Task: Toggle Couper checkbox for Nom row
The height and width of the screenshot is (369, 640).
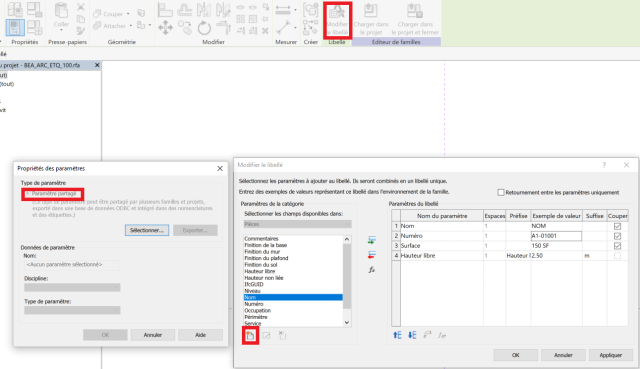Action: click(617, 226)
